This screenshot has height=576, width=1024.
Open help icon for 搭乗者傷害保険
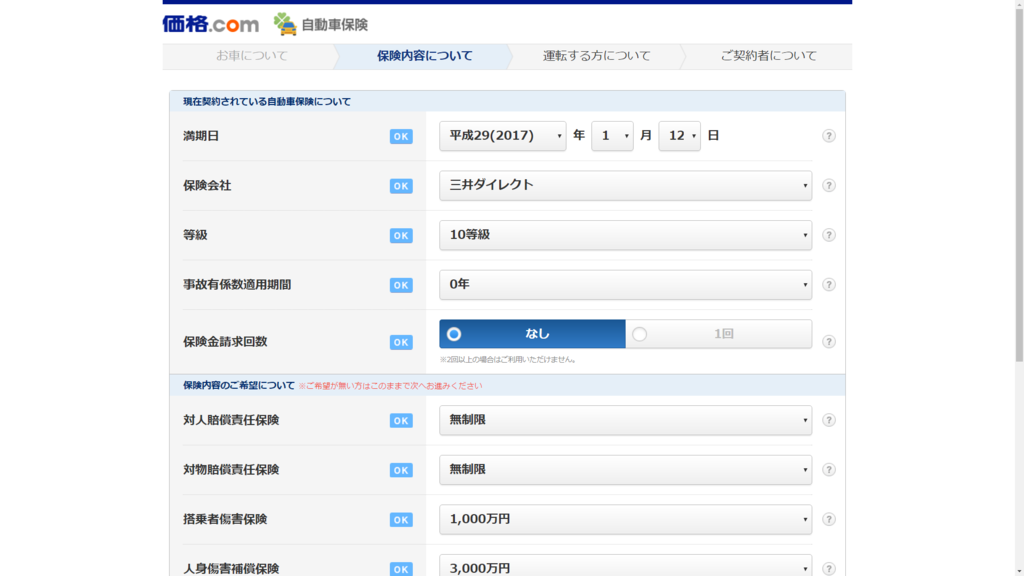point(829,519)
